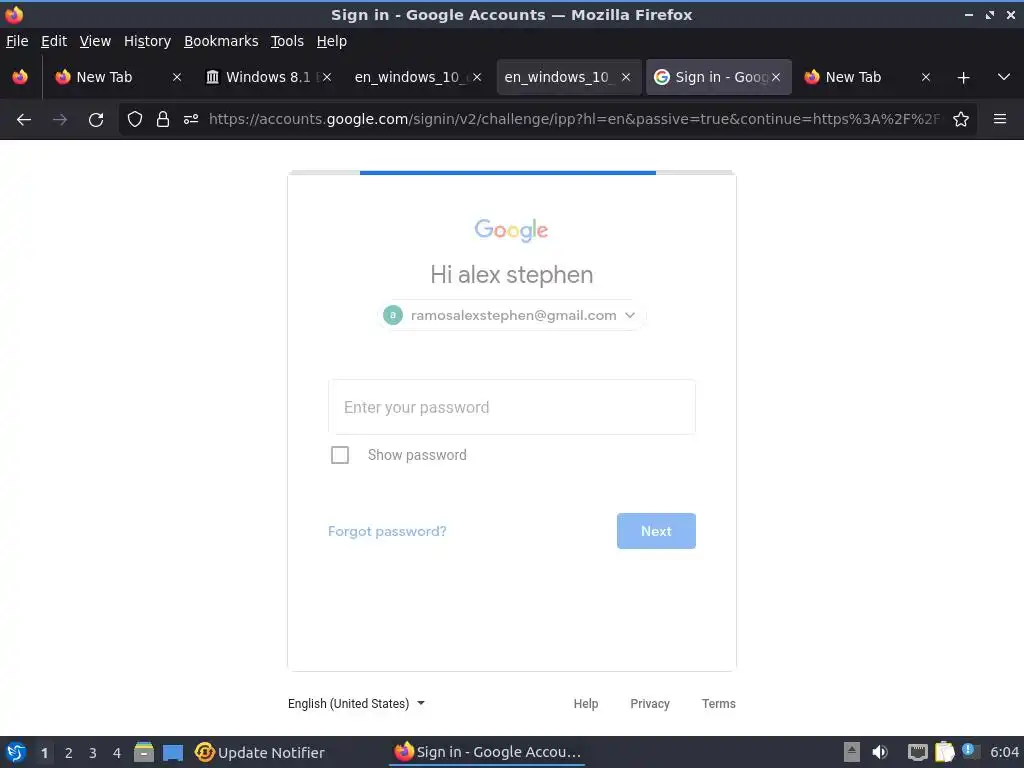Show site security padlock info
The image size is (1024, 768).
tap(163, 119)
